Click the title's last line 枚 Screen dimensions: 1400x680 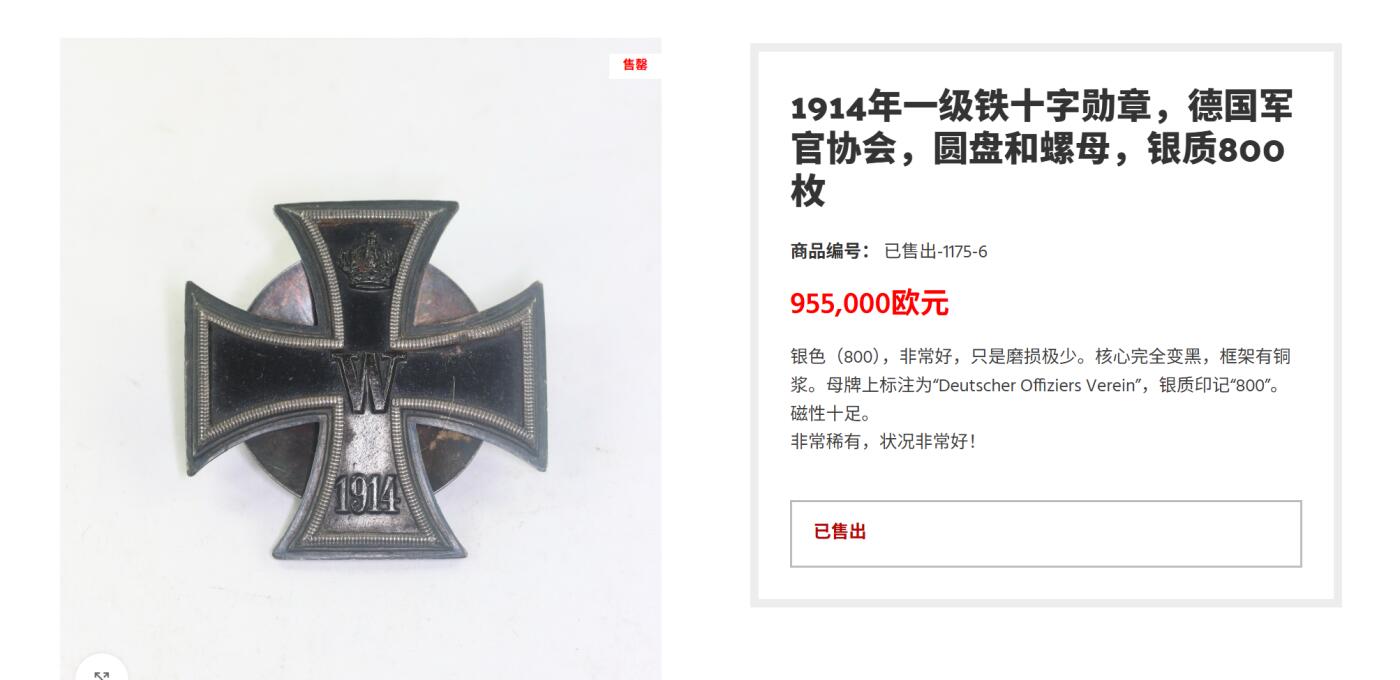(x=808, y=190)
